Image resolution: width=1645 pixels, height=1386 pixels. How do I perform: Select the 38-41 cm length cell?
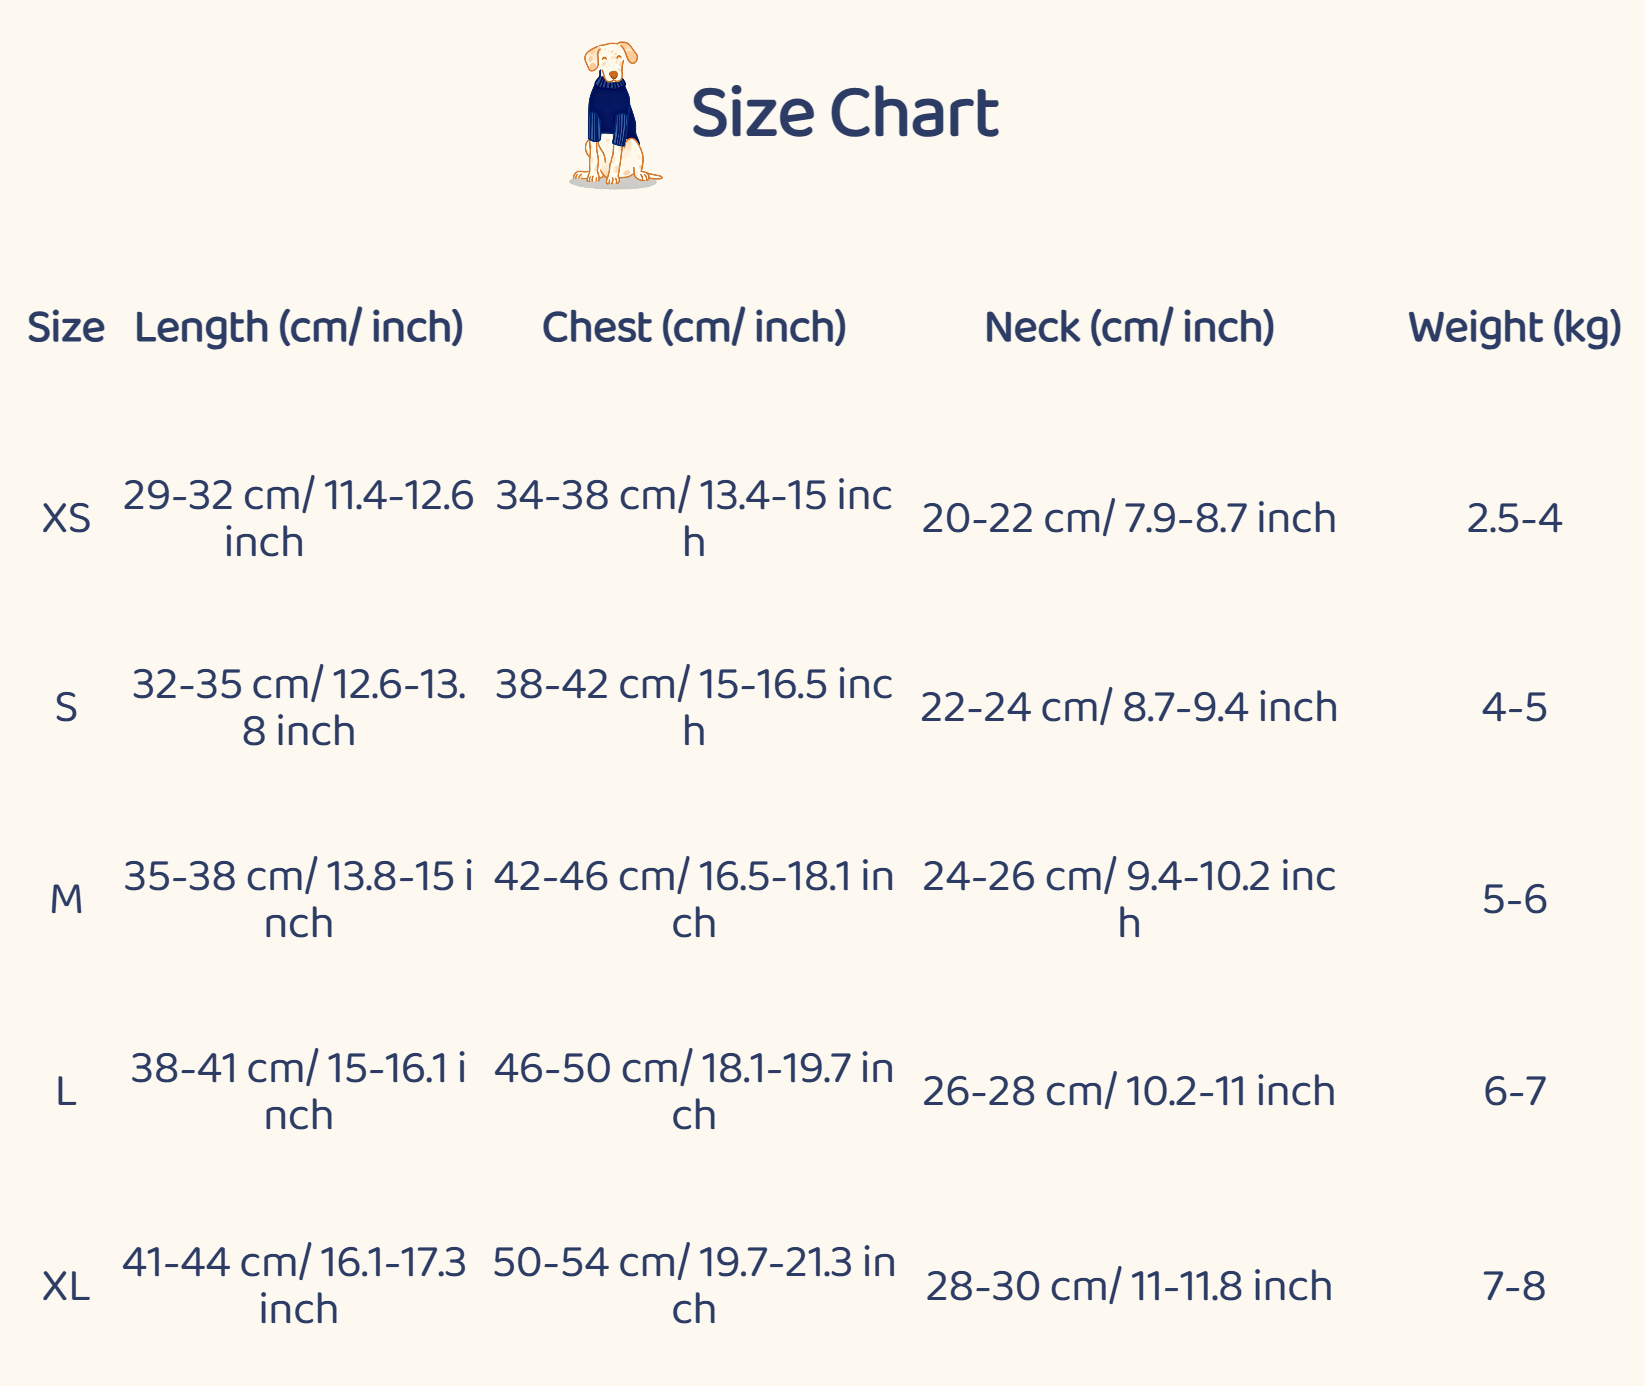click(298, 1091)
